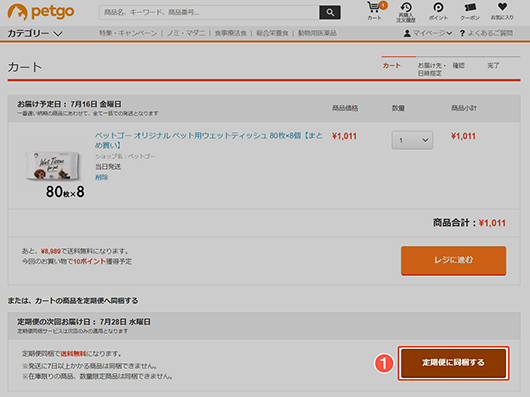This screenshot has height=397, width=530.
Task: Click the FAQ question mark icon
Action: [462, 33]
